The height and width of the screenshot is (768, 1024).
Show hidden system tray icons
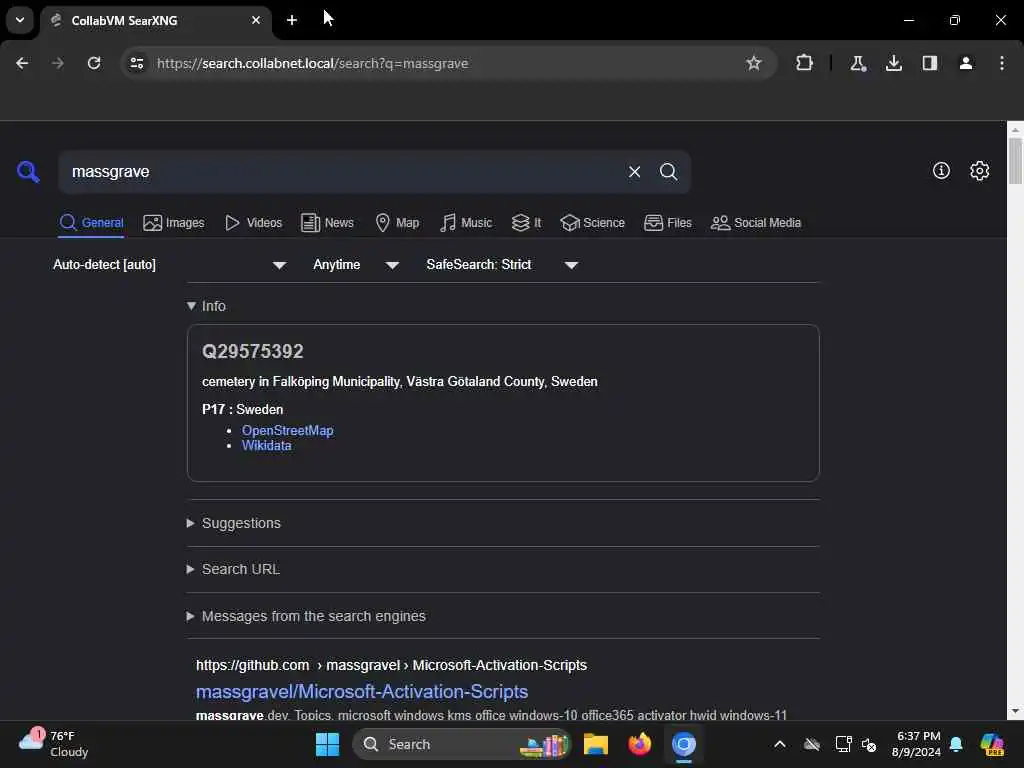point(780,744)
